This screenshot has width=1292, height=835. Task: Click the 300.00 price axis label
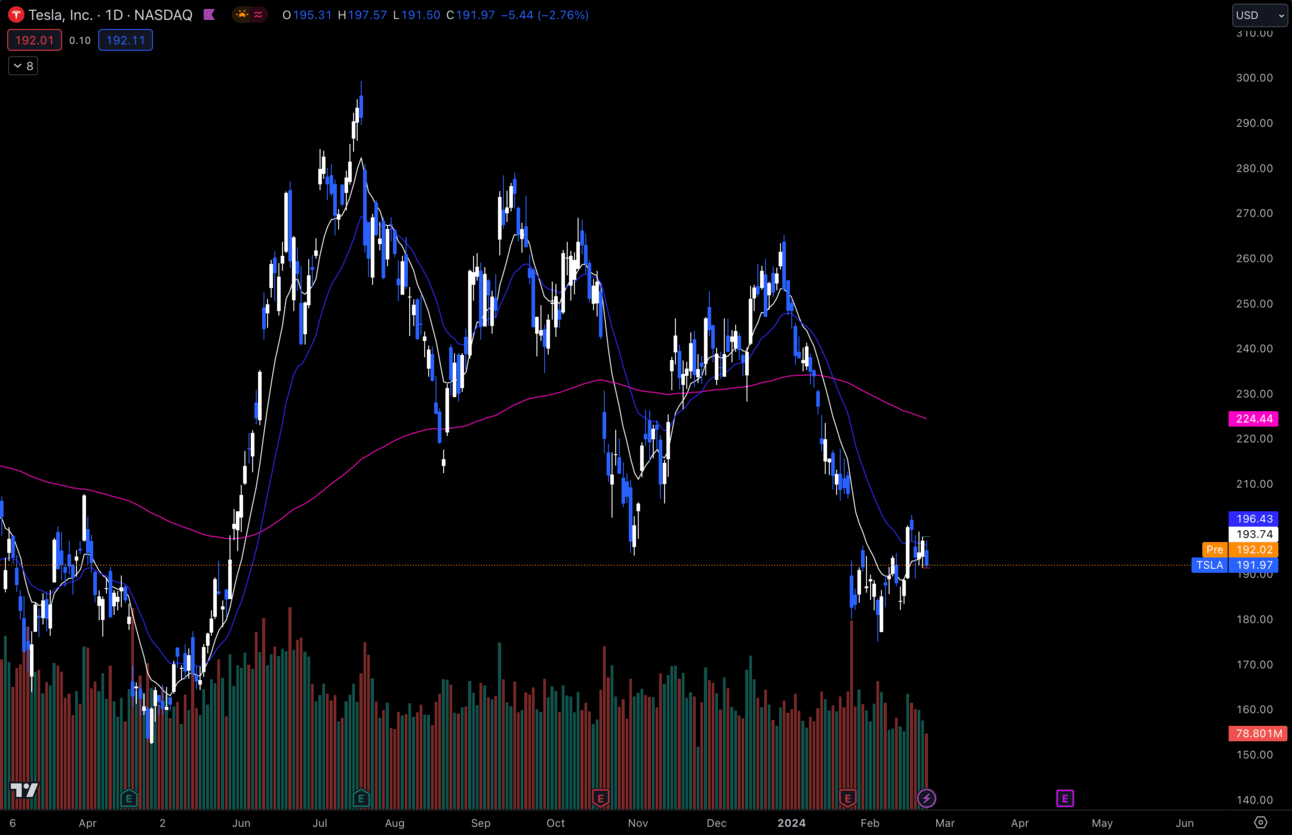(x=1254, y=78)
